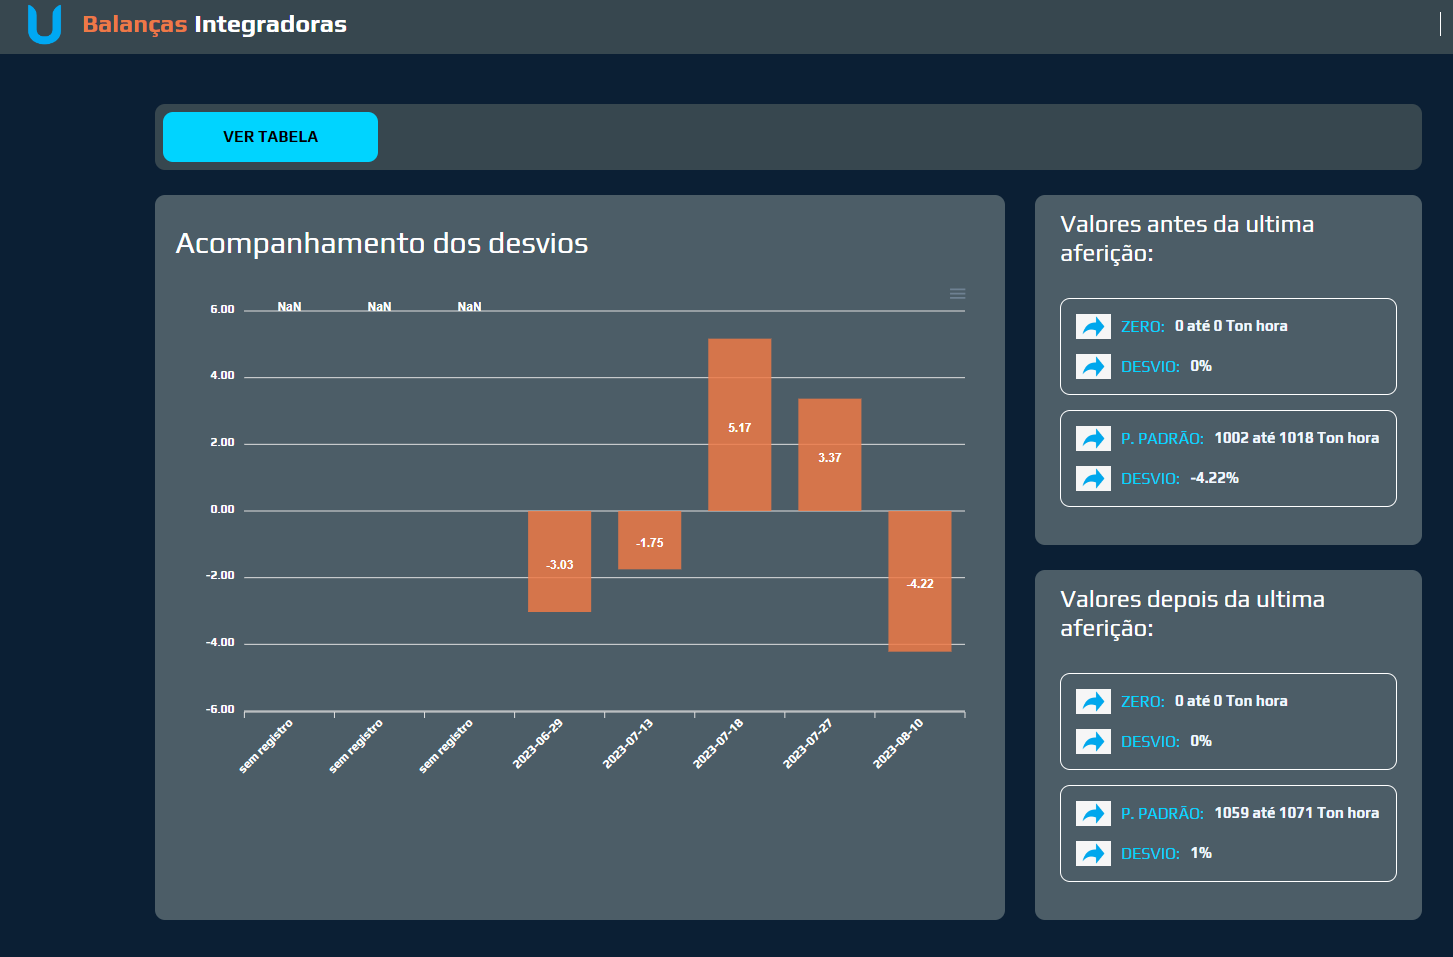
Task: Click the 2023-07-13 axis label
Action: point(628,744)
